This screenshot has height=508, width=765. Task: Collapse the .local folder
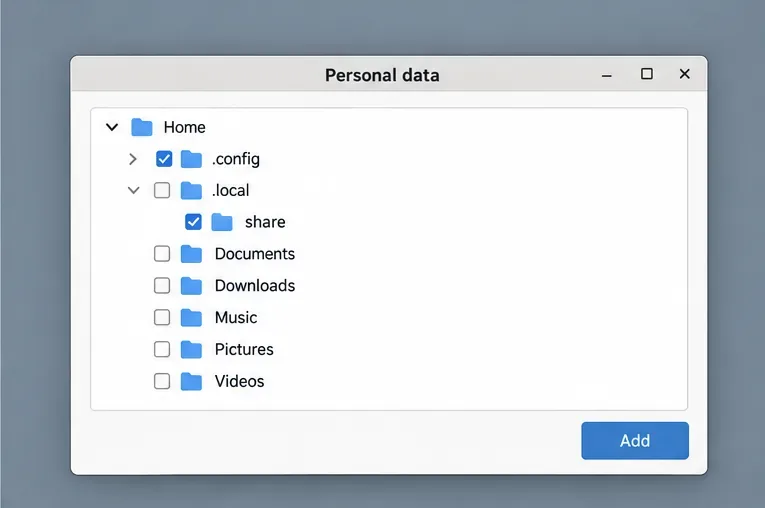coord(134,190)
